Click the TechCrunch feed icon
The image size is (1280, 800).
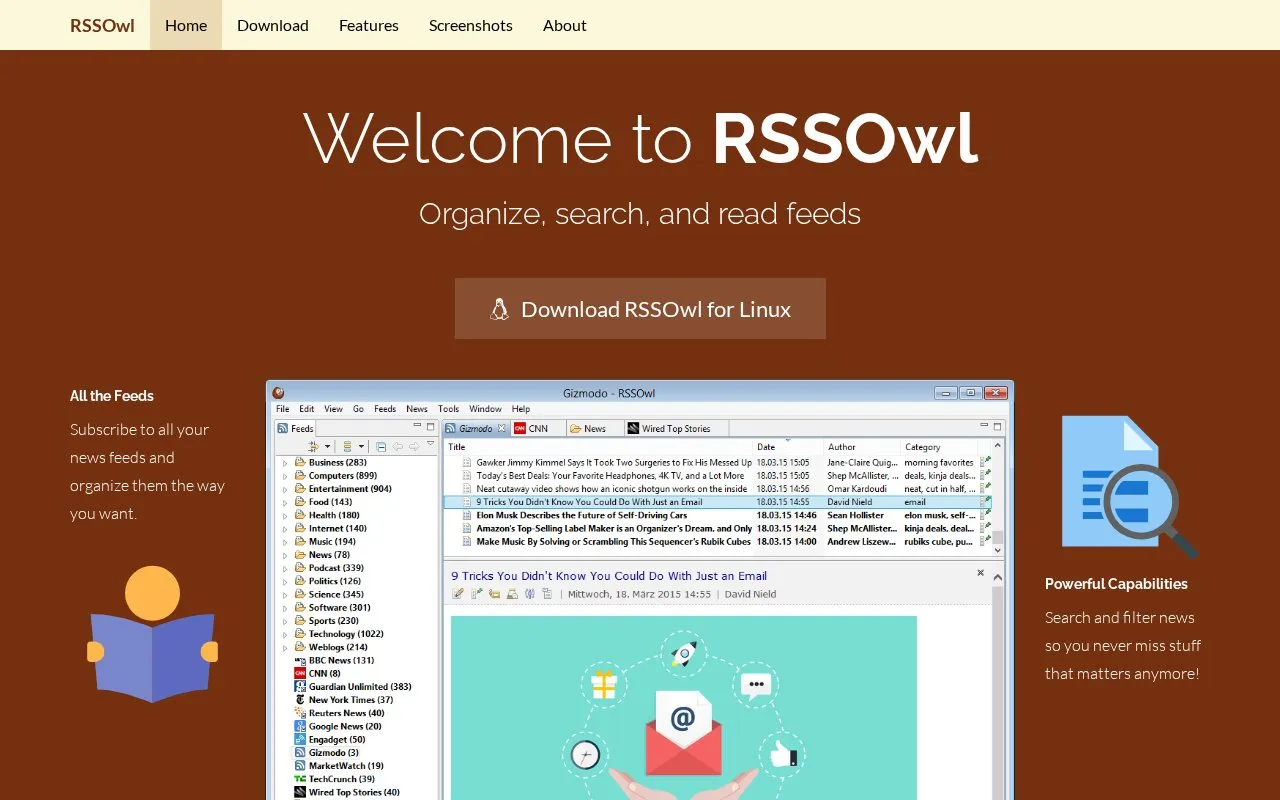(300, 779)
